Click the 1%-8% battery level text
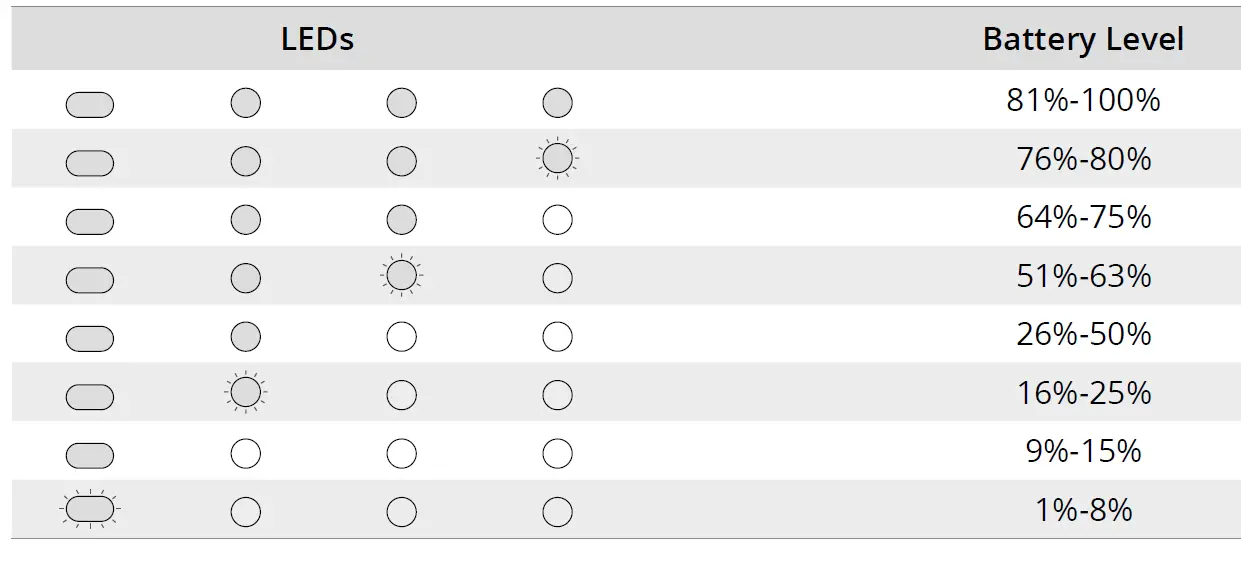The width and height of the screenshot is (1241, 571). coord(1083,510)
